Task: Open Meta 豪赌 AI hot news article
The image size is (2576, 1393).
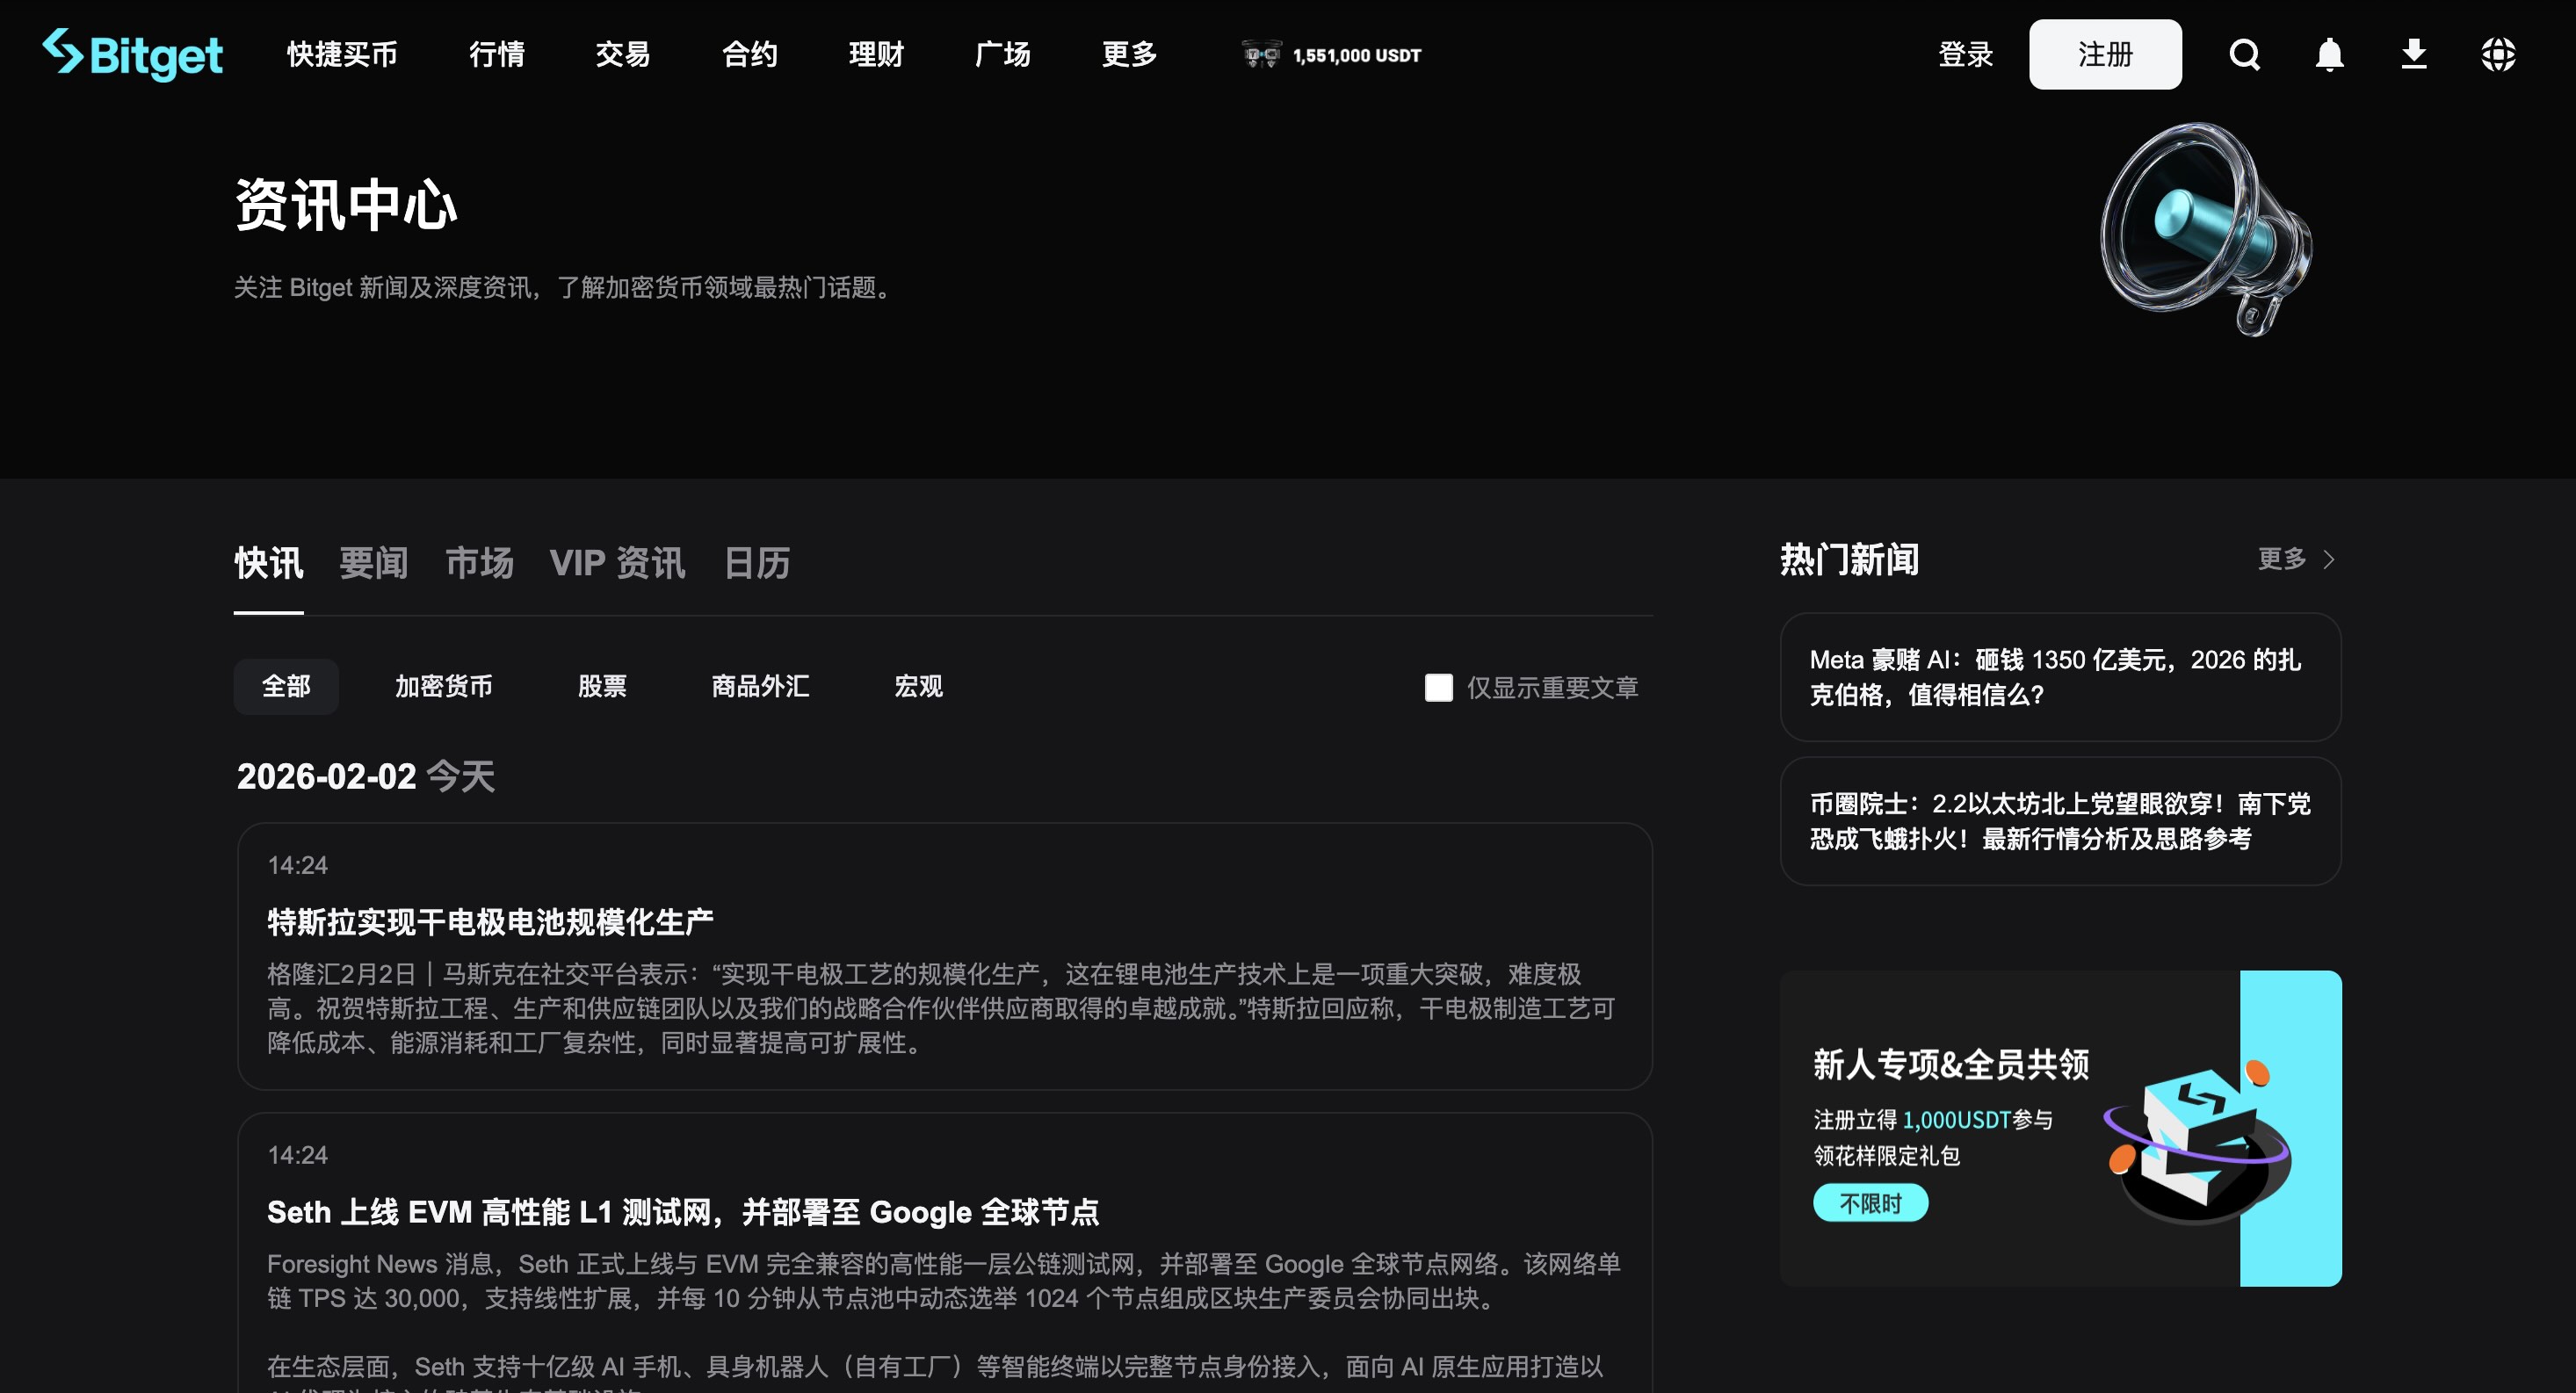Action: point(2060,677)
